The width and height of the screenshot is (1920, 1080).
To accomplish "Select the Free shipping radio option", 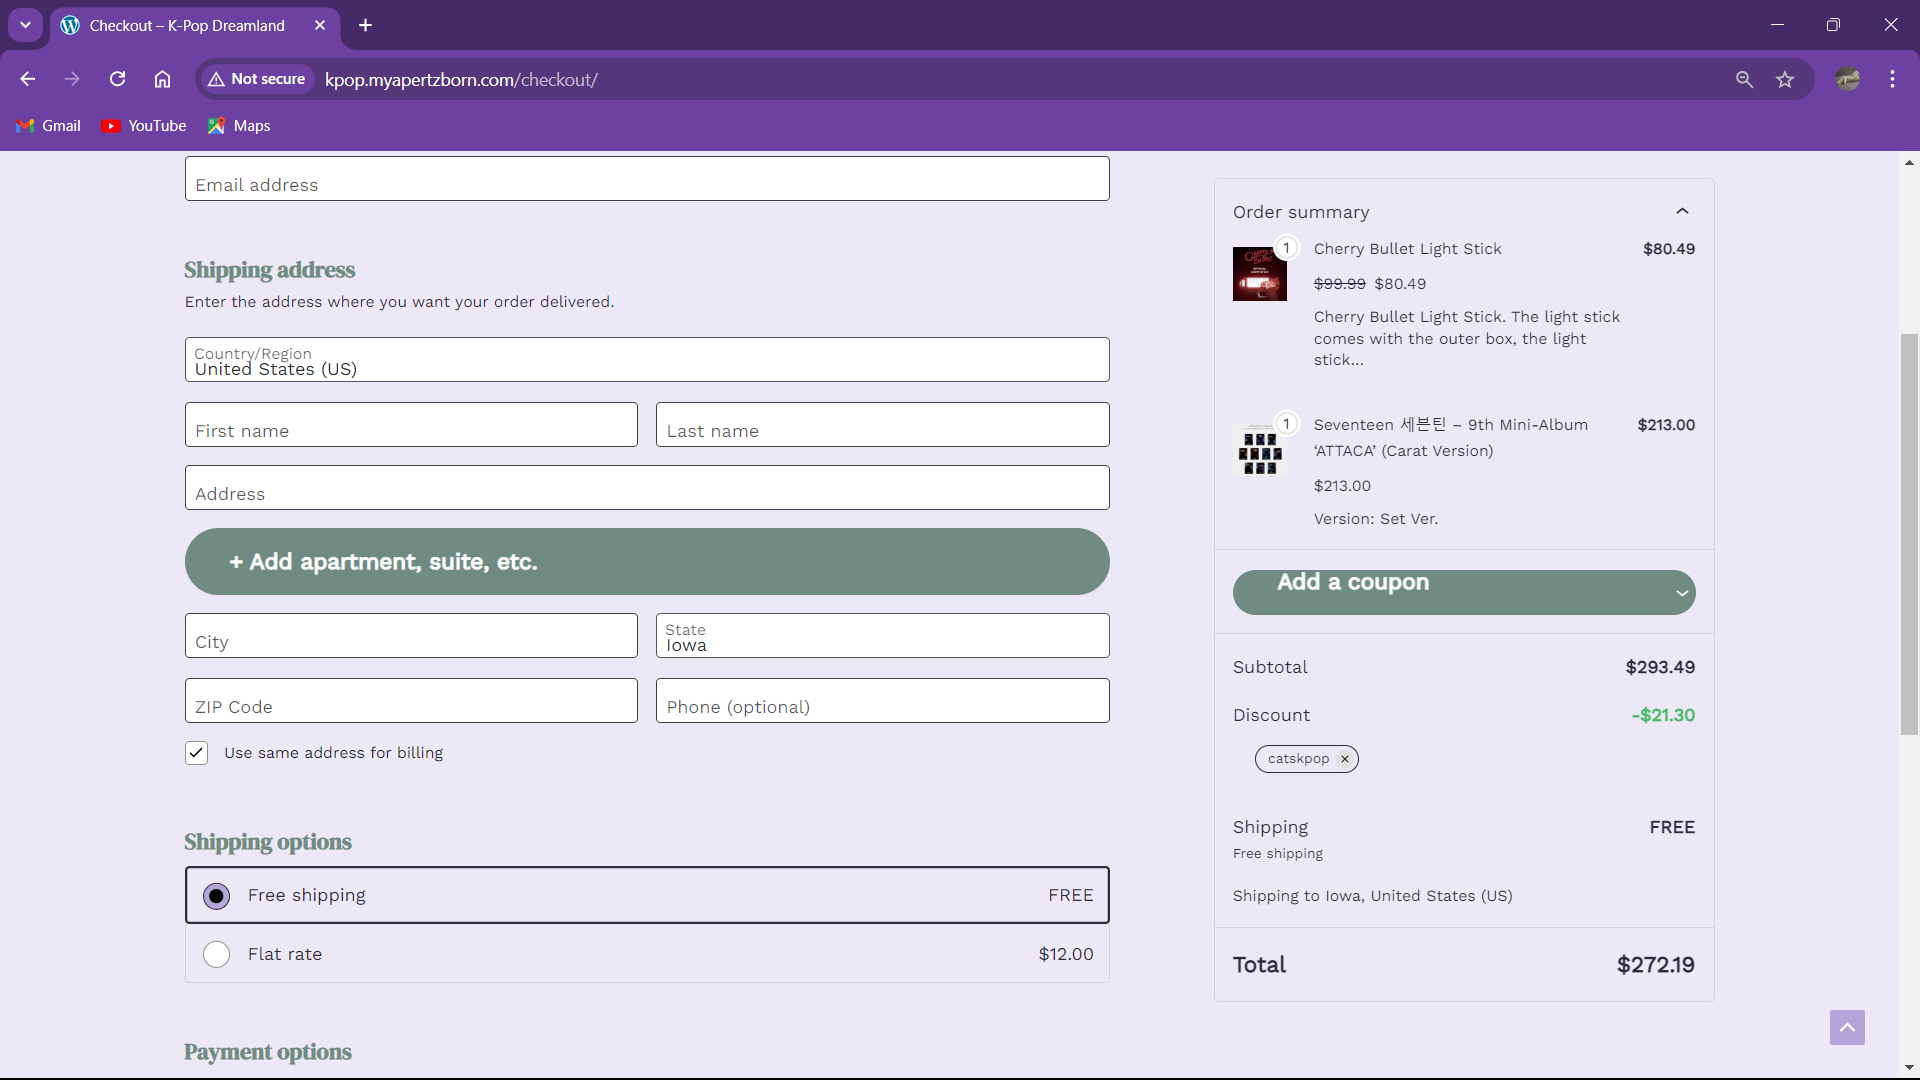I will pos(217,896).
